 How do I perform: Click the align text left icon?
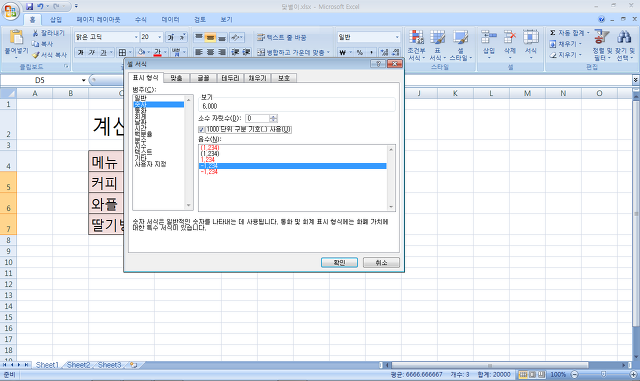pos(199,52)
